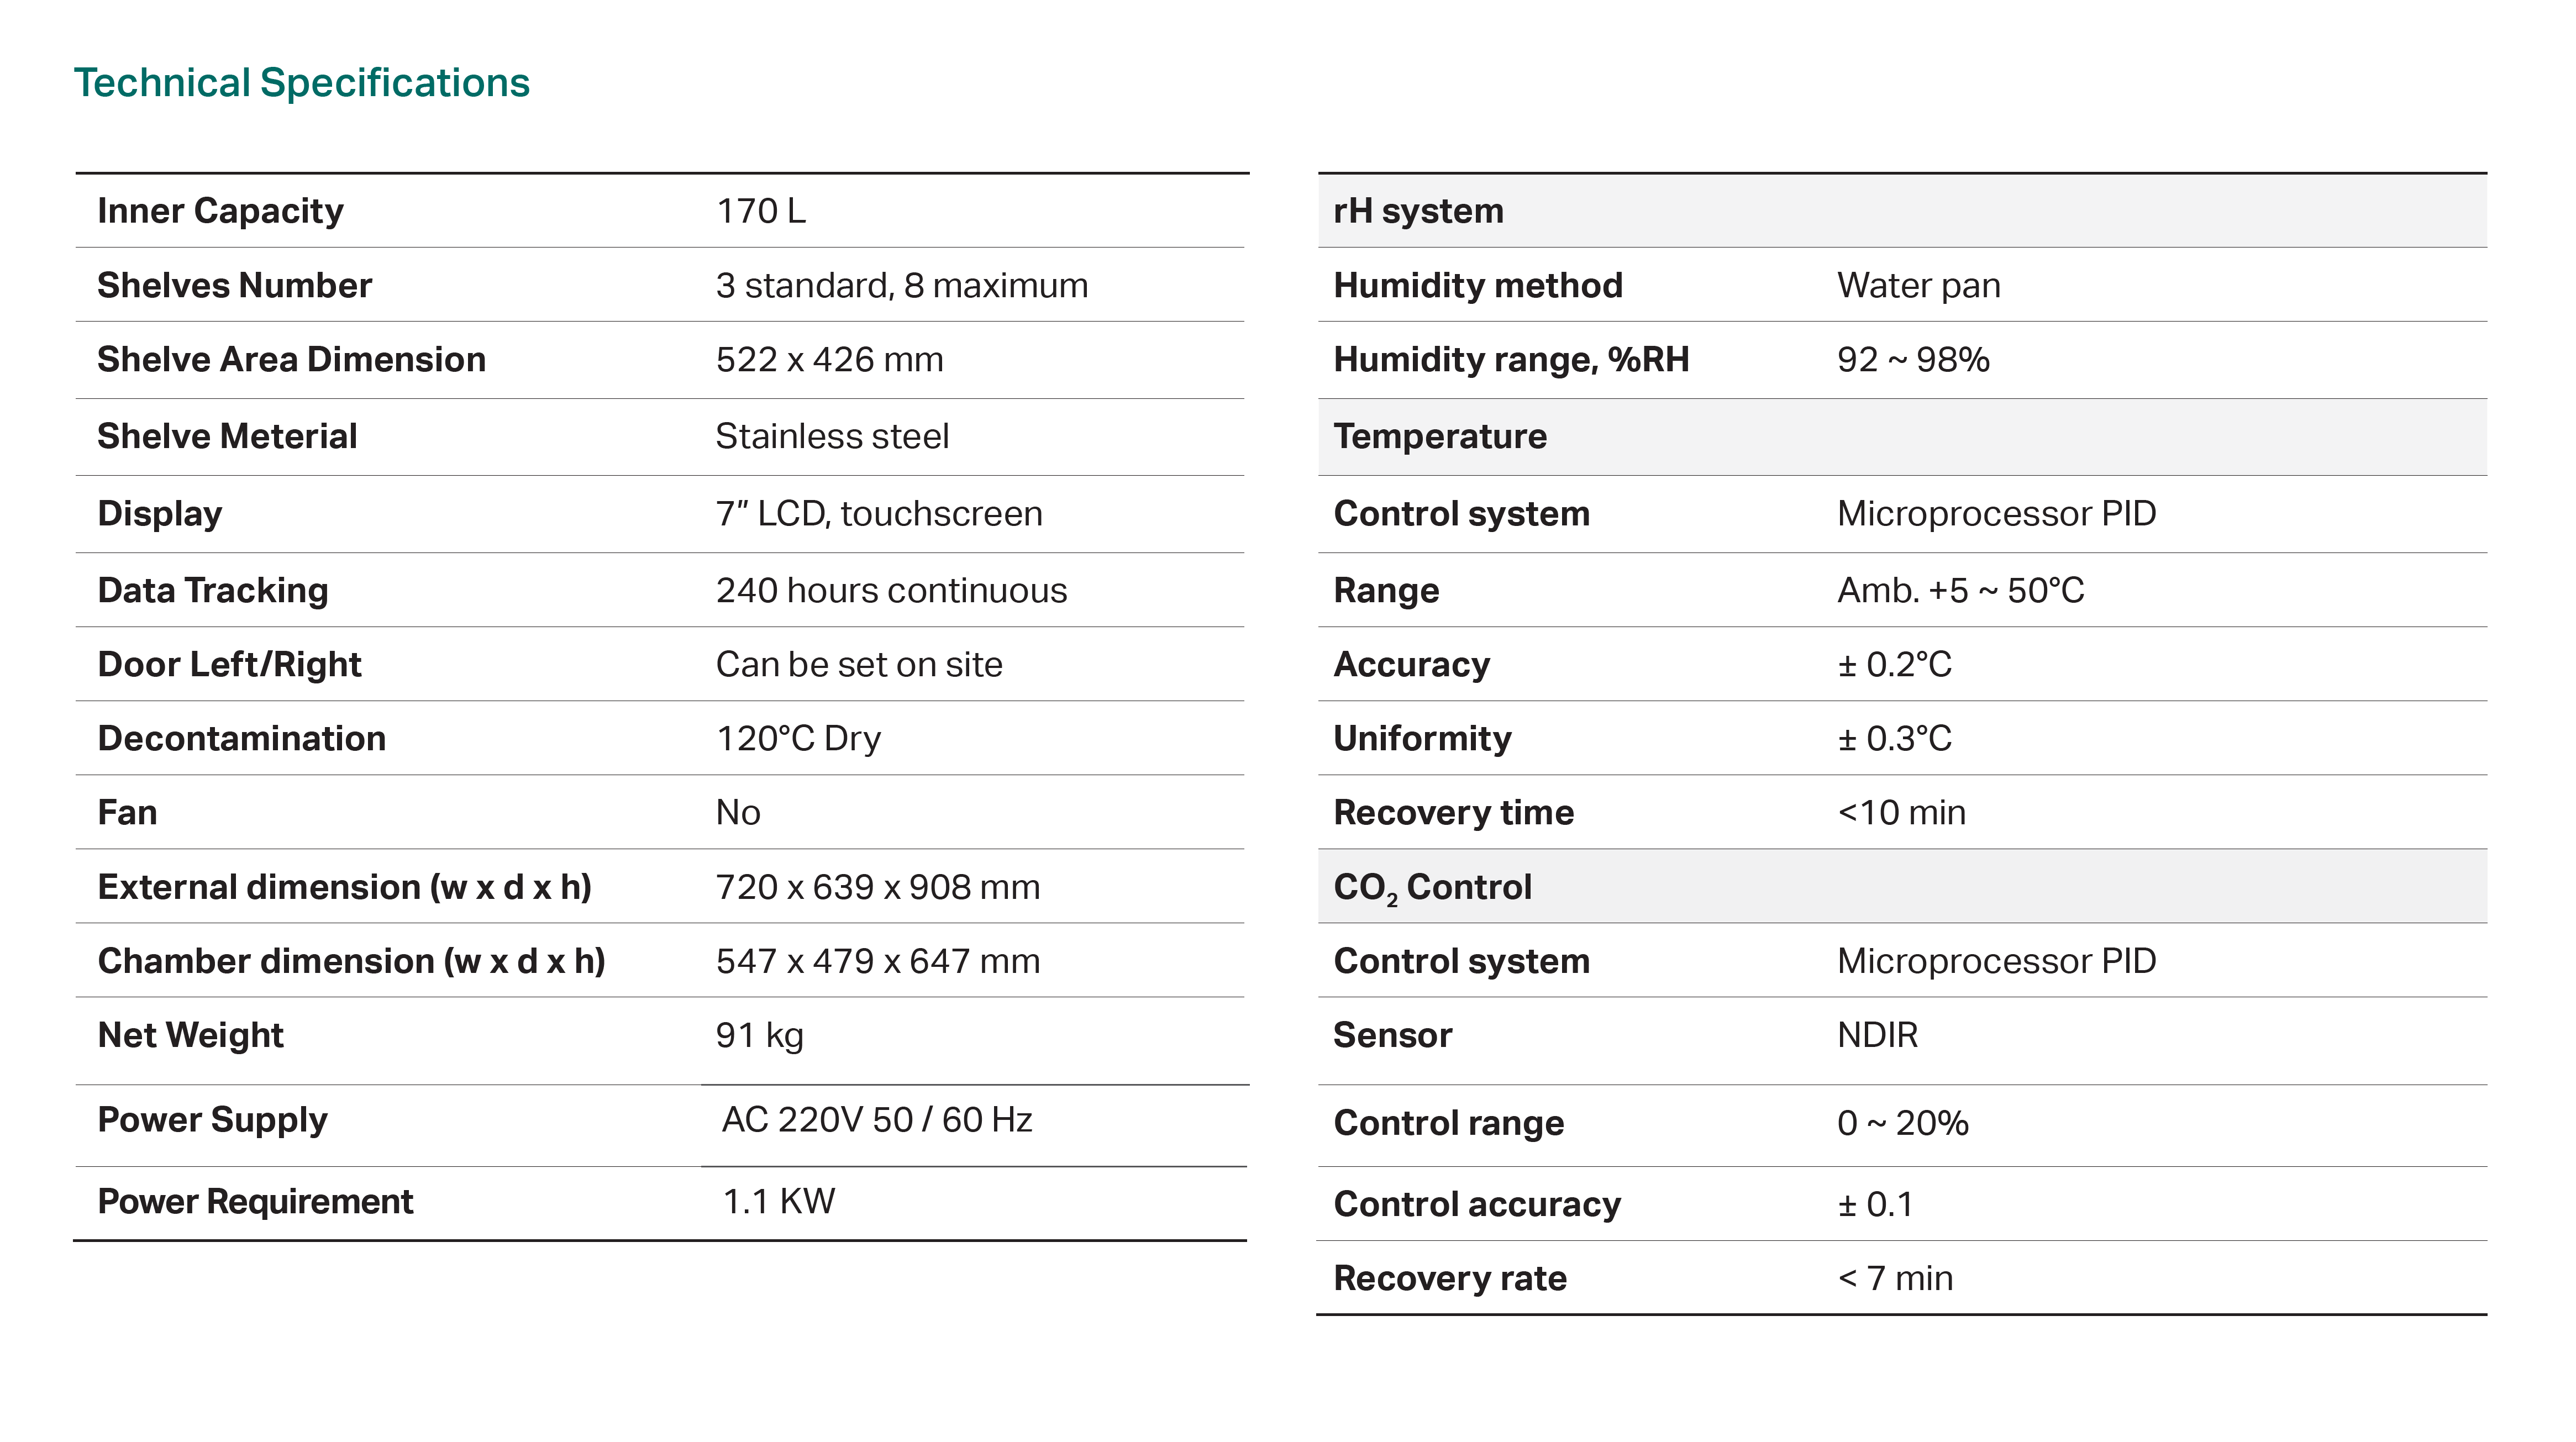Click the Uniformity row label
The image size is (2576, 1442).
click(1422, 739)
